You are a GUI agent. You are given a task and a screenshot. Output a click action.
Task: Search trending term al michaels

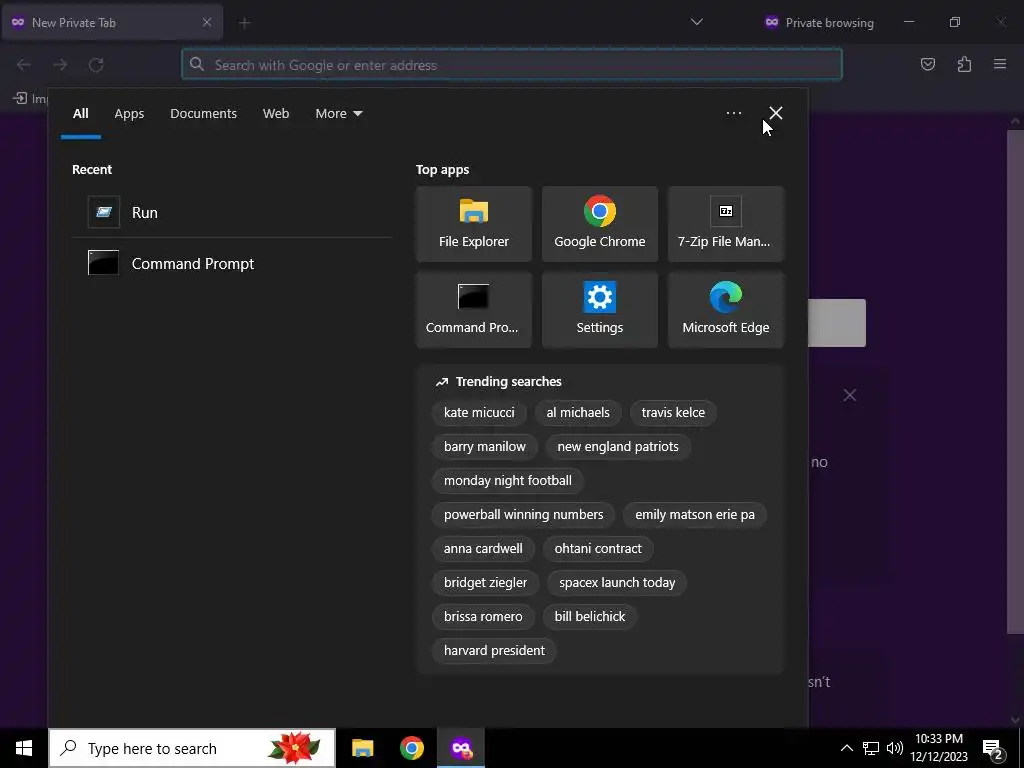(578, 413)
